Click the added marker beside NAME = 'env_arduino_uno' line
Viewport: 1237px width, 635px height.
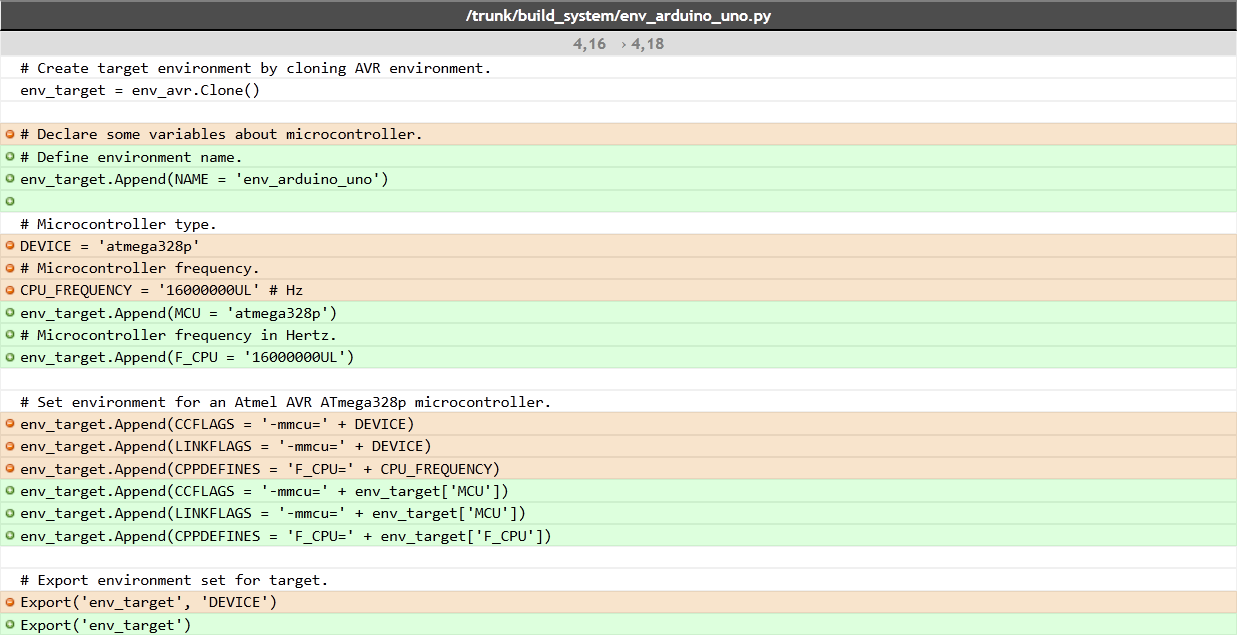tap(9, 179)
